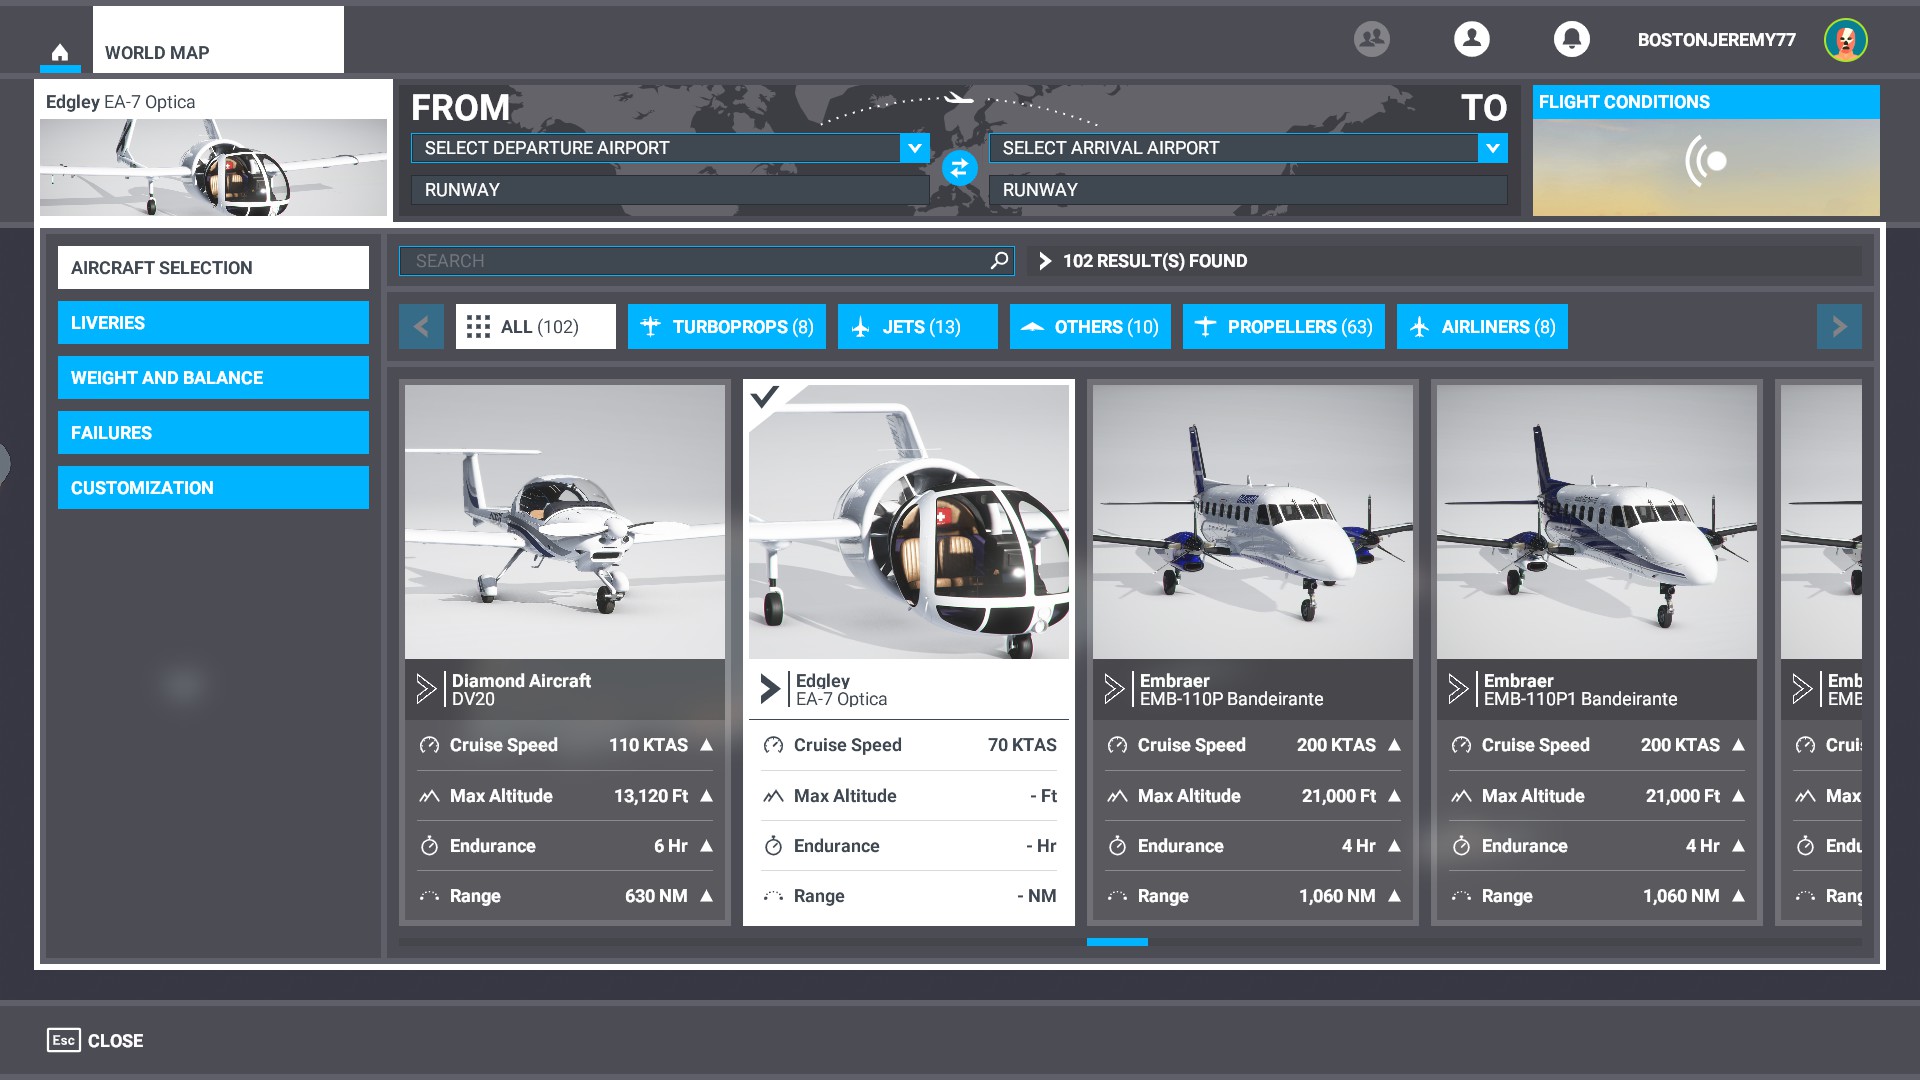Expand the departure airport dropdown arrow
Viewport: 1920px width, 1080px height.
914,148
